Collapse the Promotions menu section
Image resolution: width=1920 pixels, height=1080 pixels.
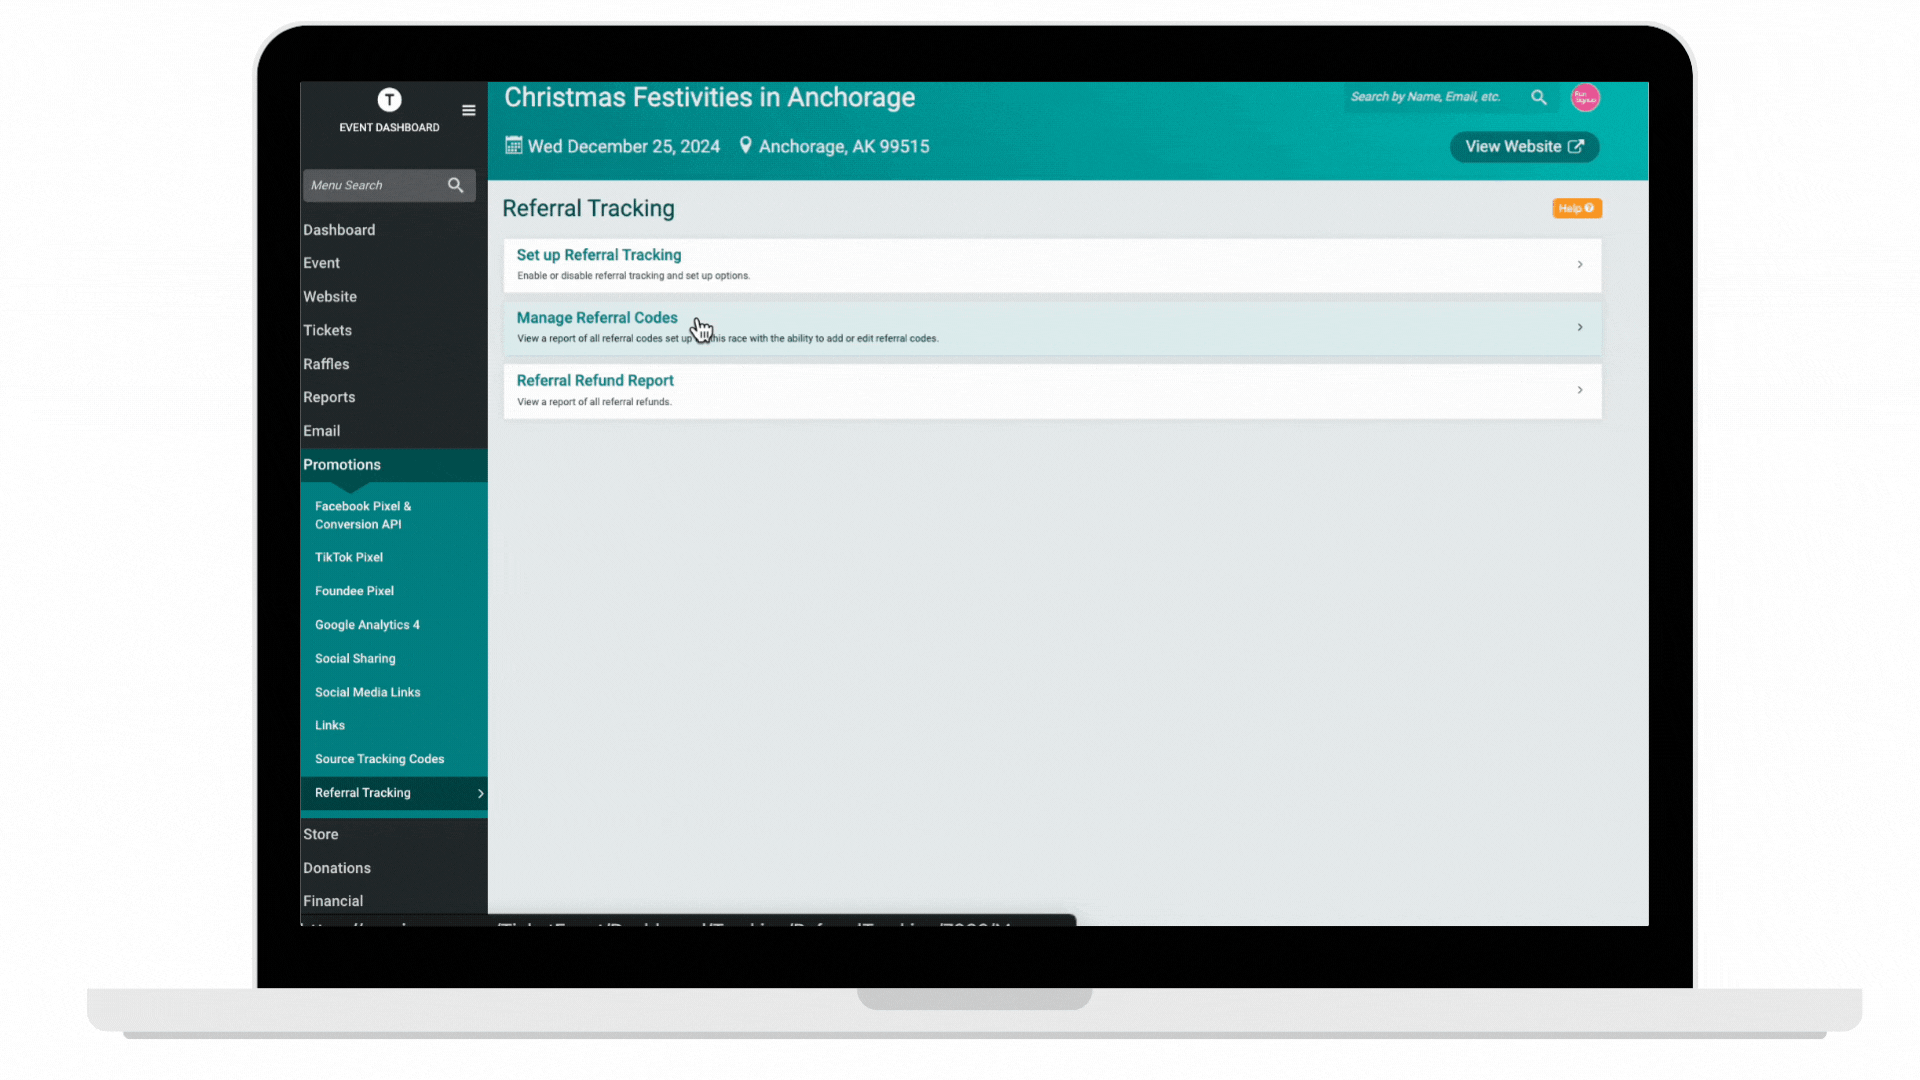click(342, 465)
